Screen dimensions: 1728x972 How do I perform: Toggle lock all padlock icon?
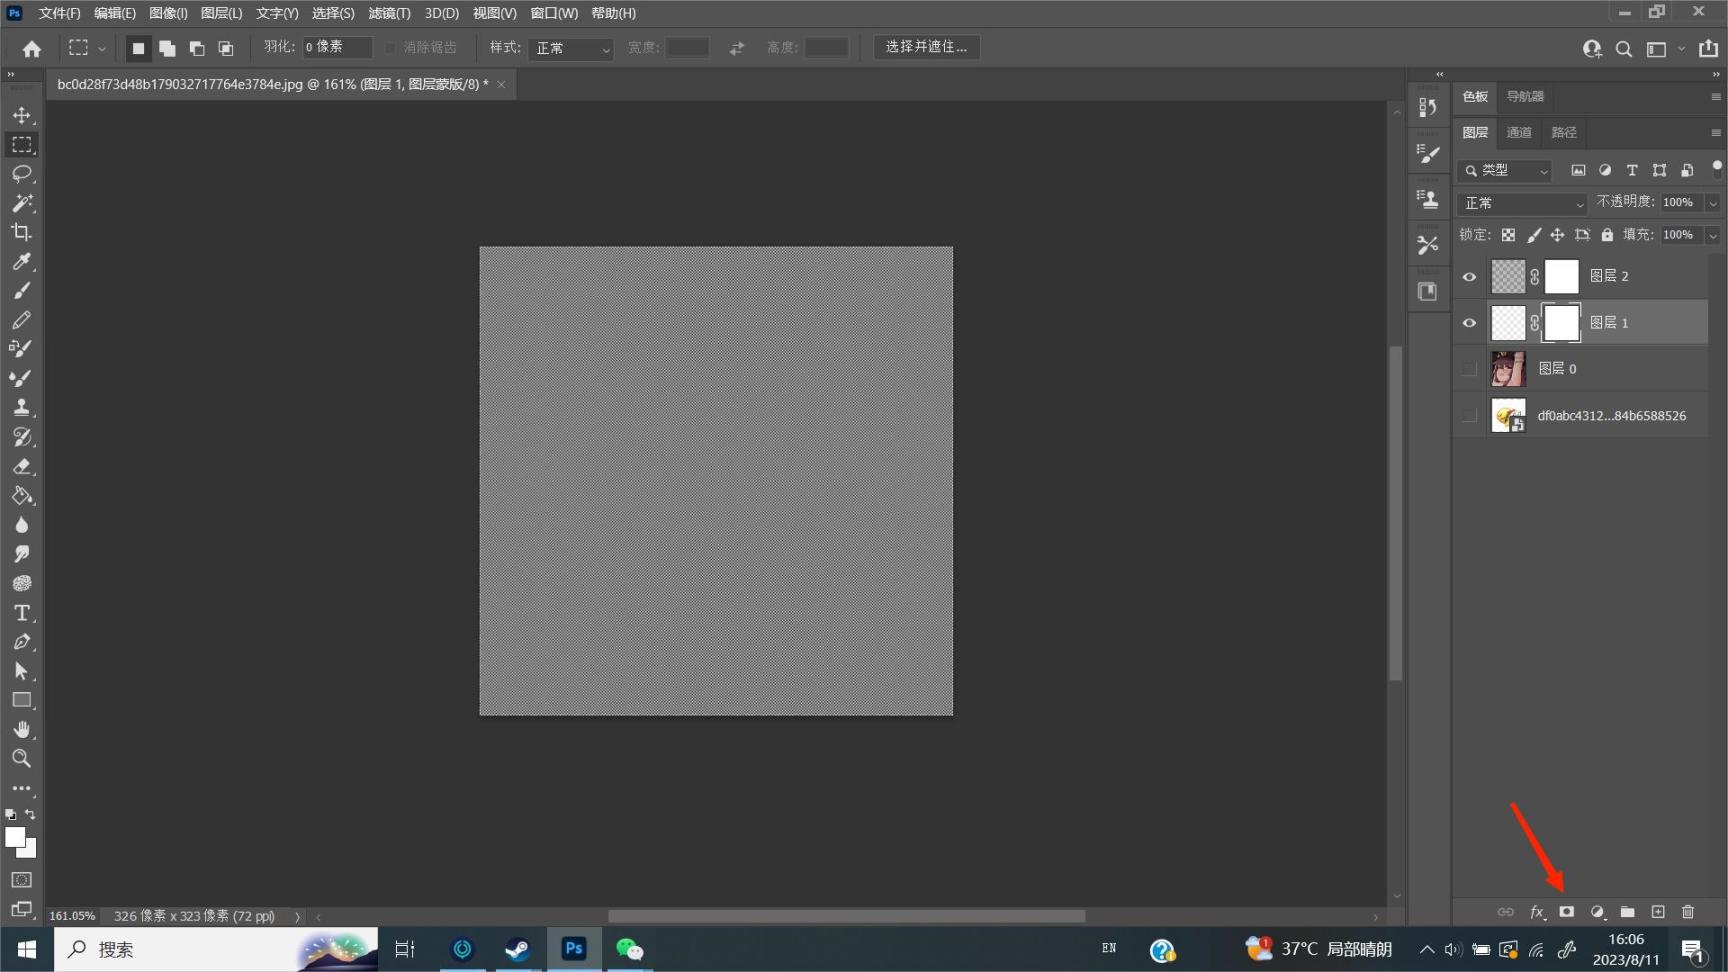pos(1607,235)
